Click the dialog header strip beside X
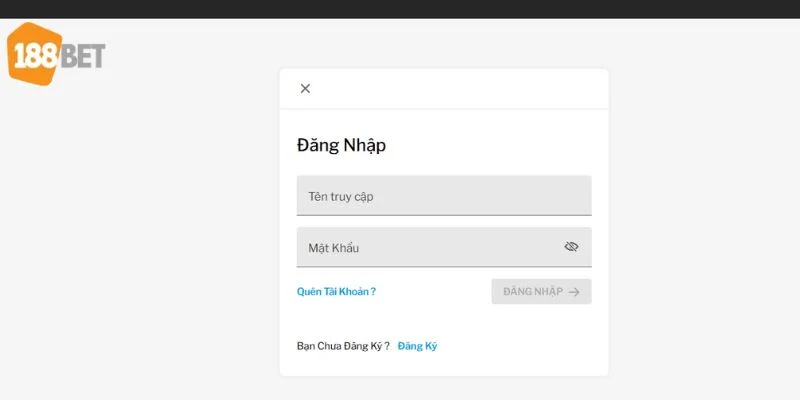 pos(460,88)
